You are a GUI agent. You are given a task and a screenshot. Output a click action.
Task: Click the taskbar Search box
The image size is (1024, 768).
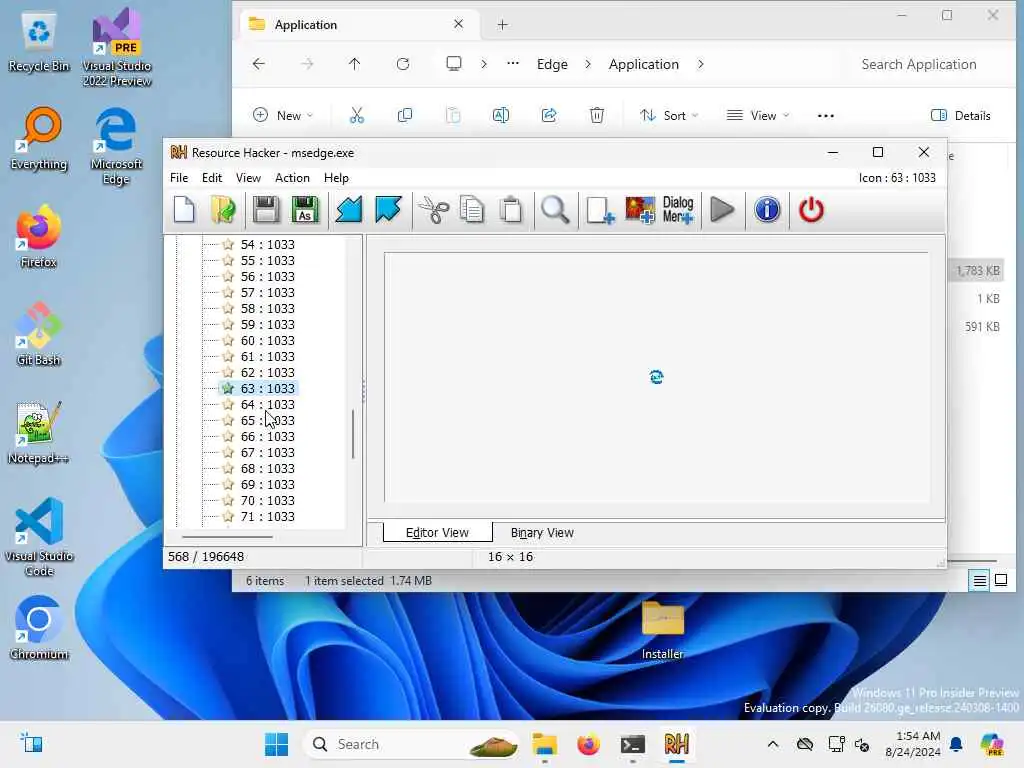412,744
